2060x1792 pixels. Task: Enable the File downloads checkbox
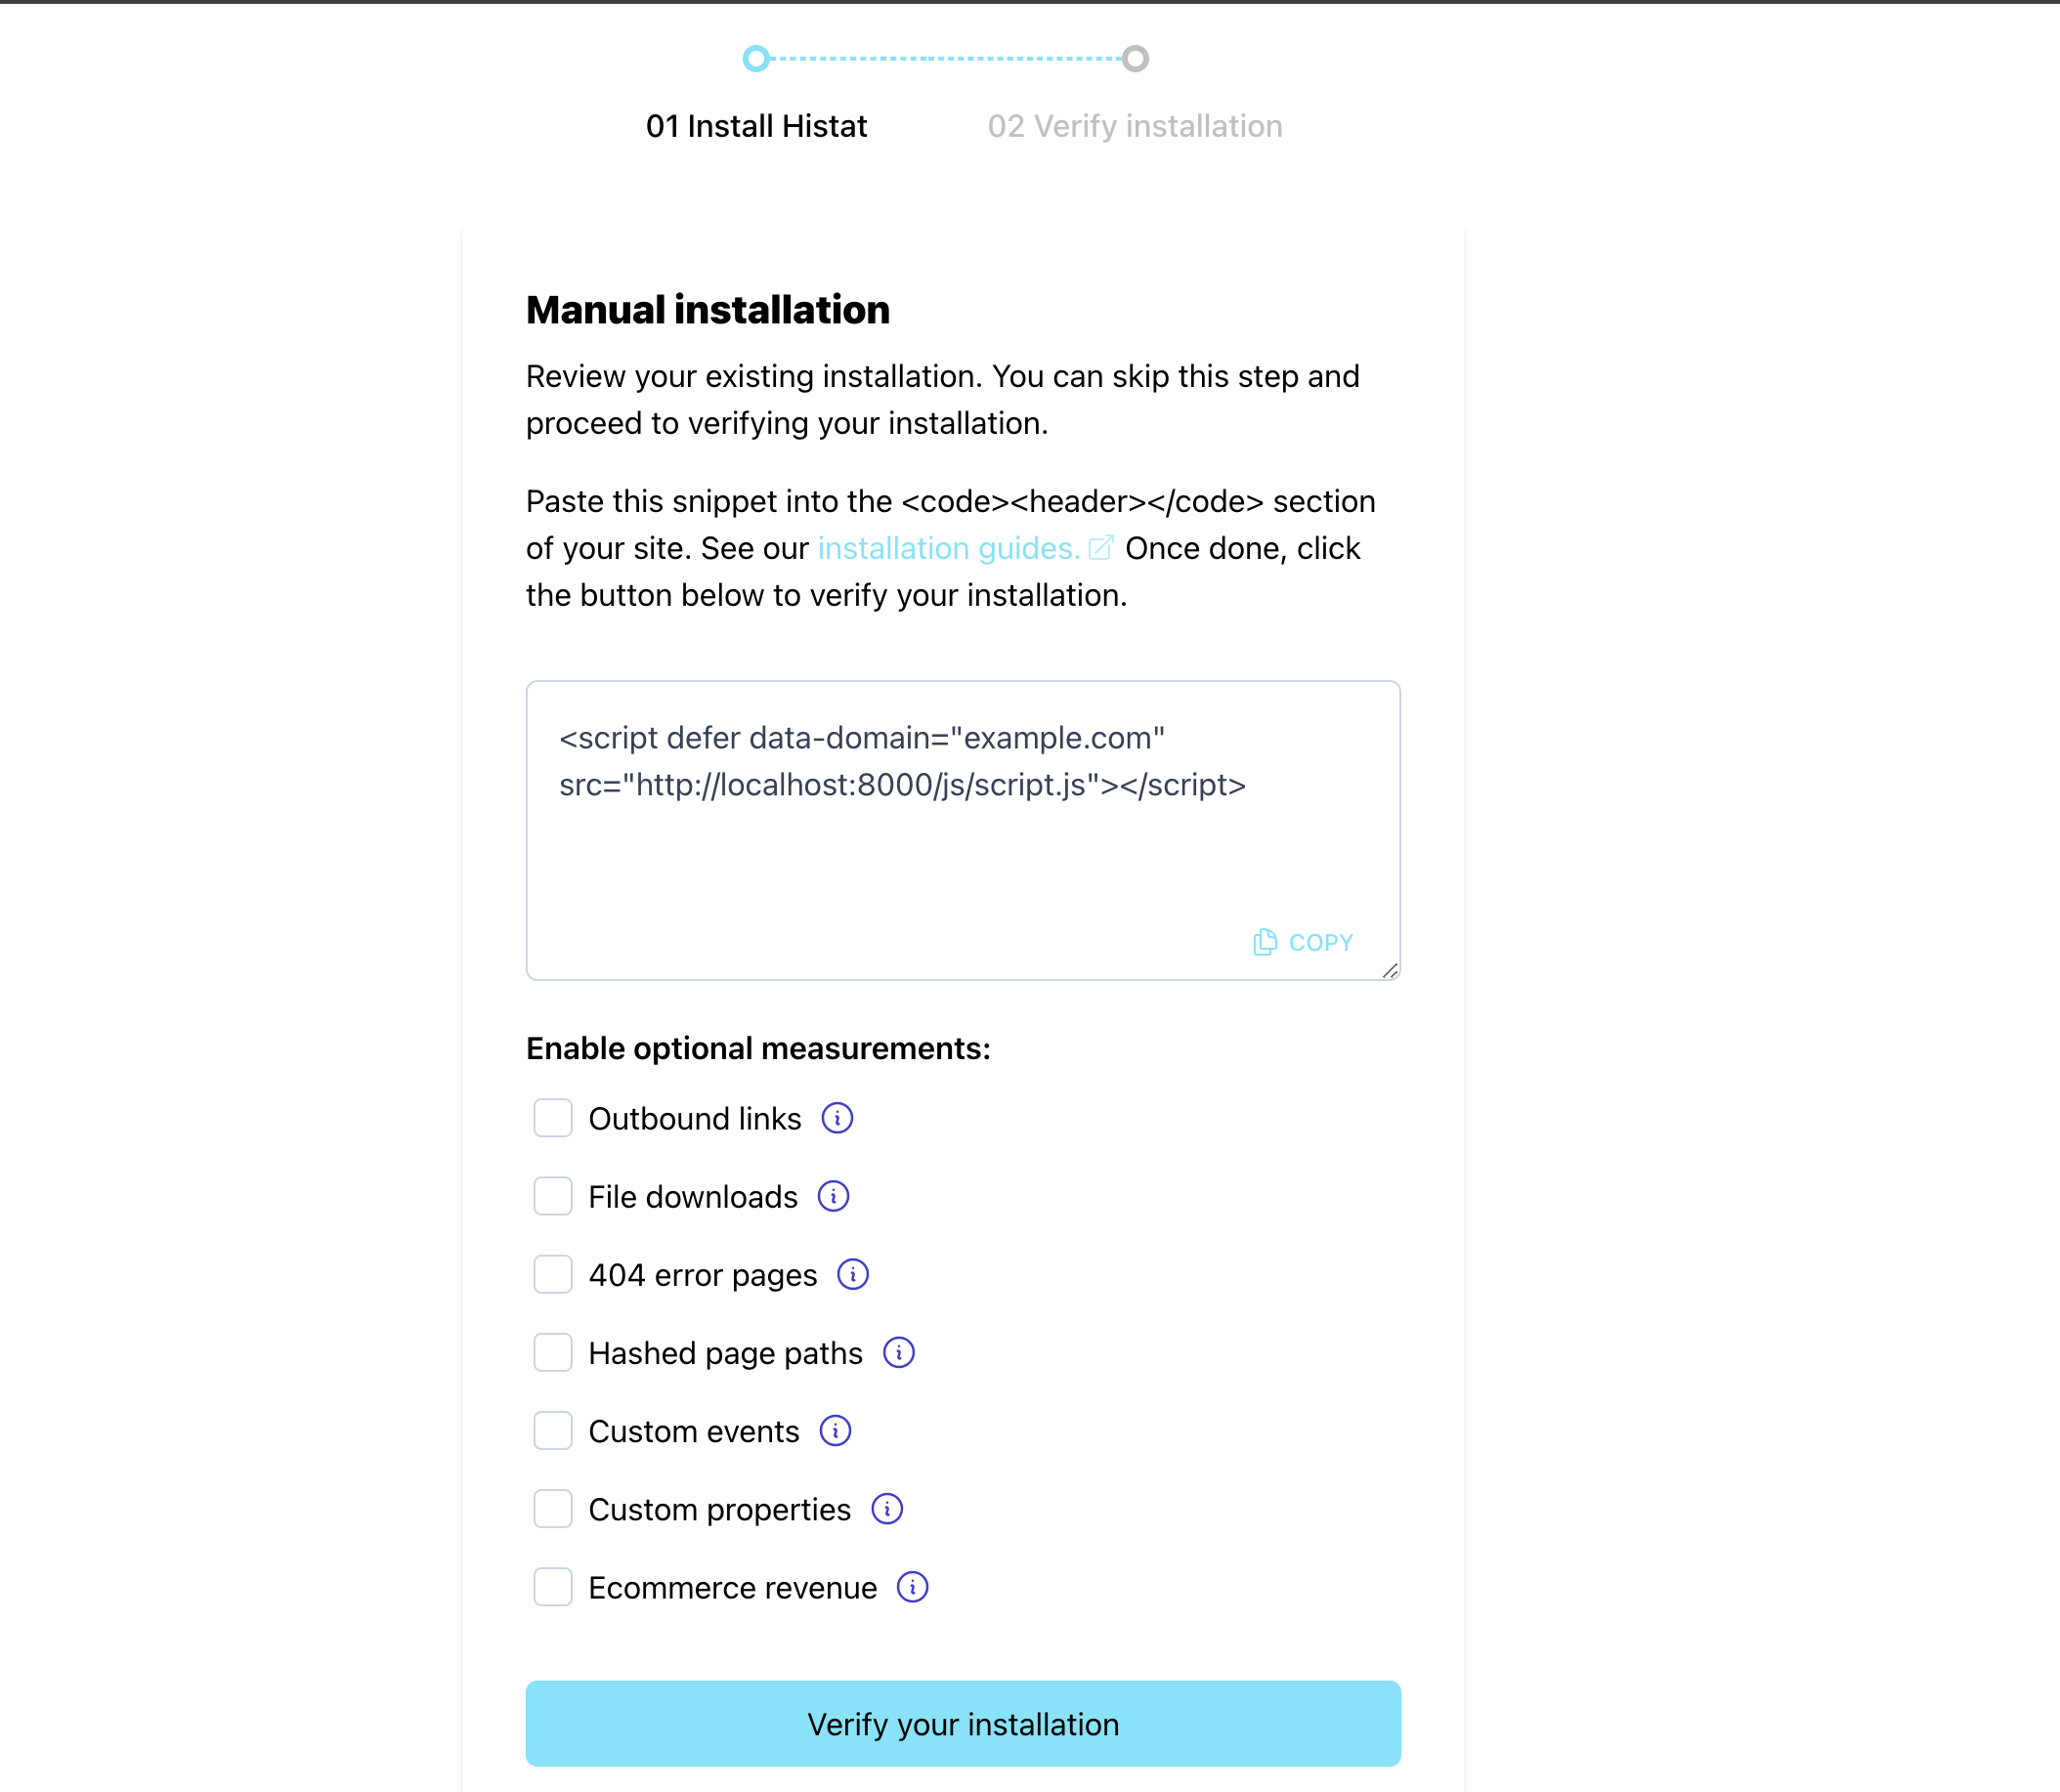[552, 1196]
